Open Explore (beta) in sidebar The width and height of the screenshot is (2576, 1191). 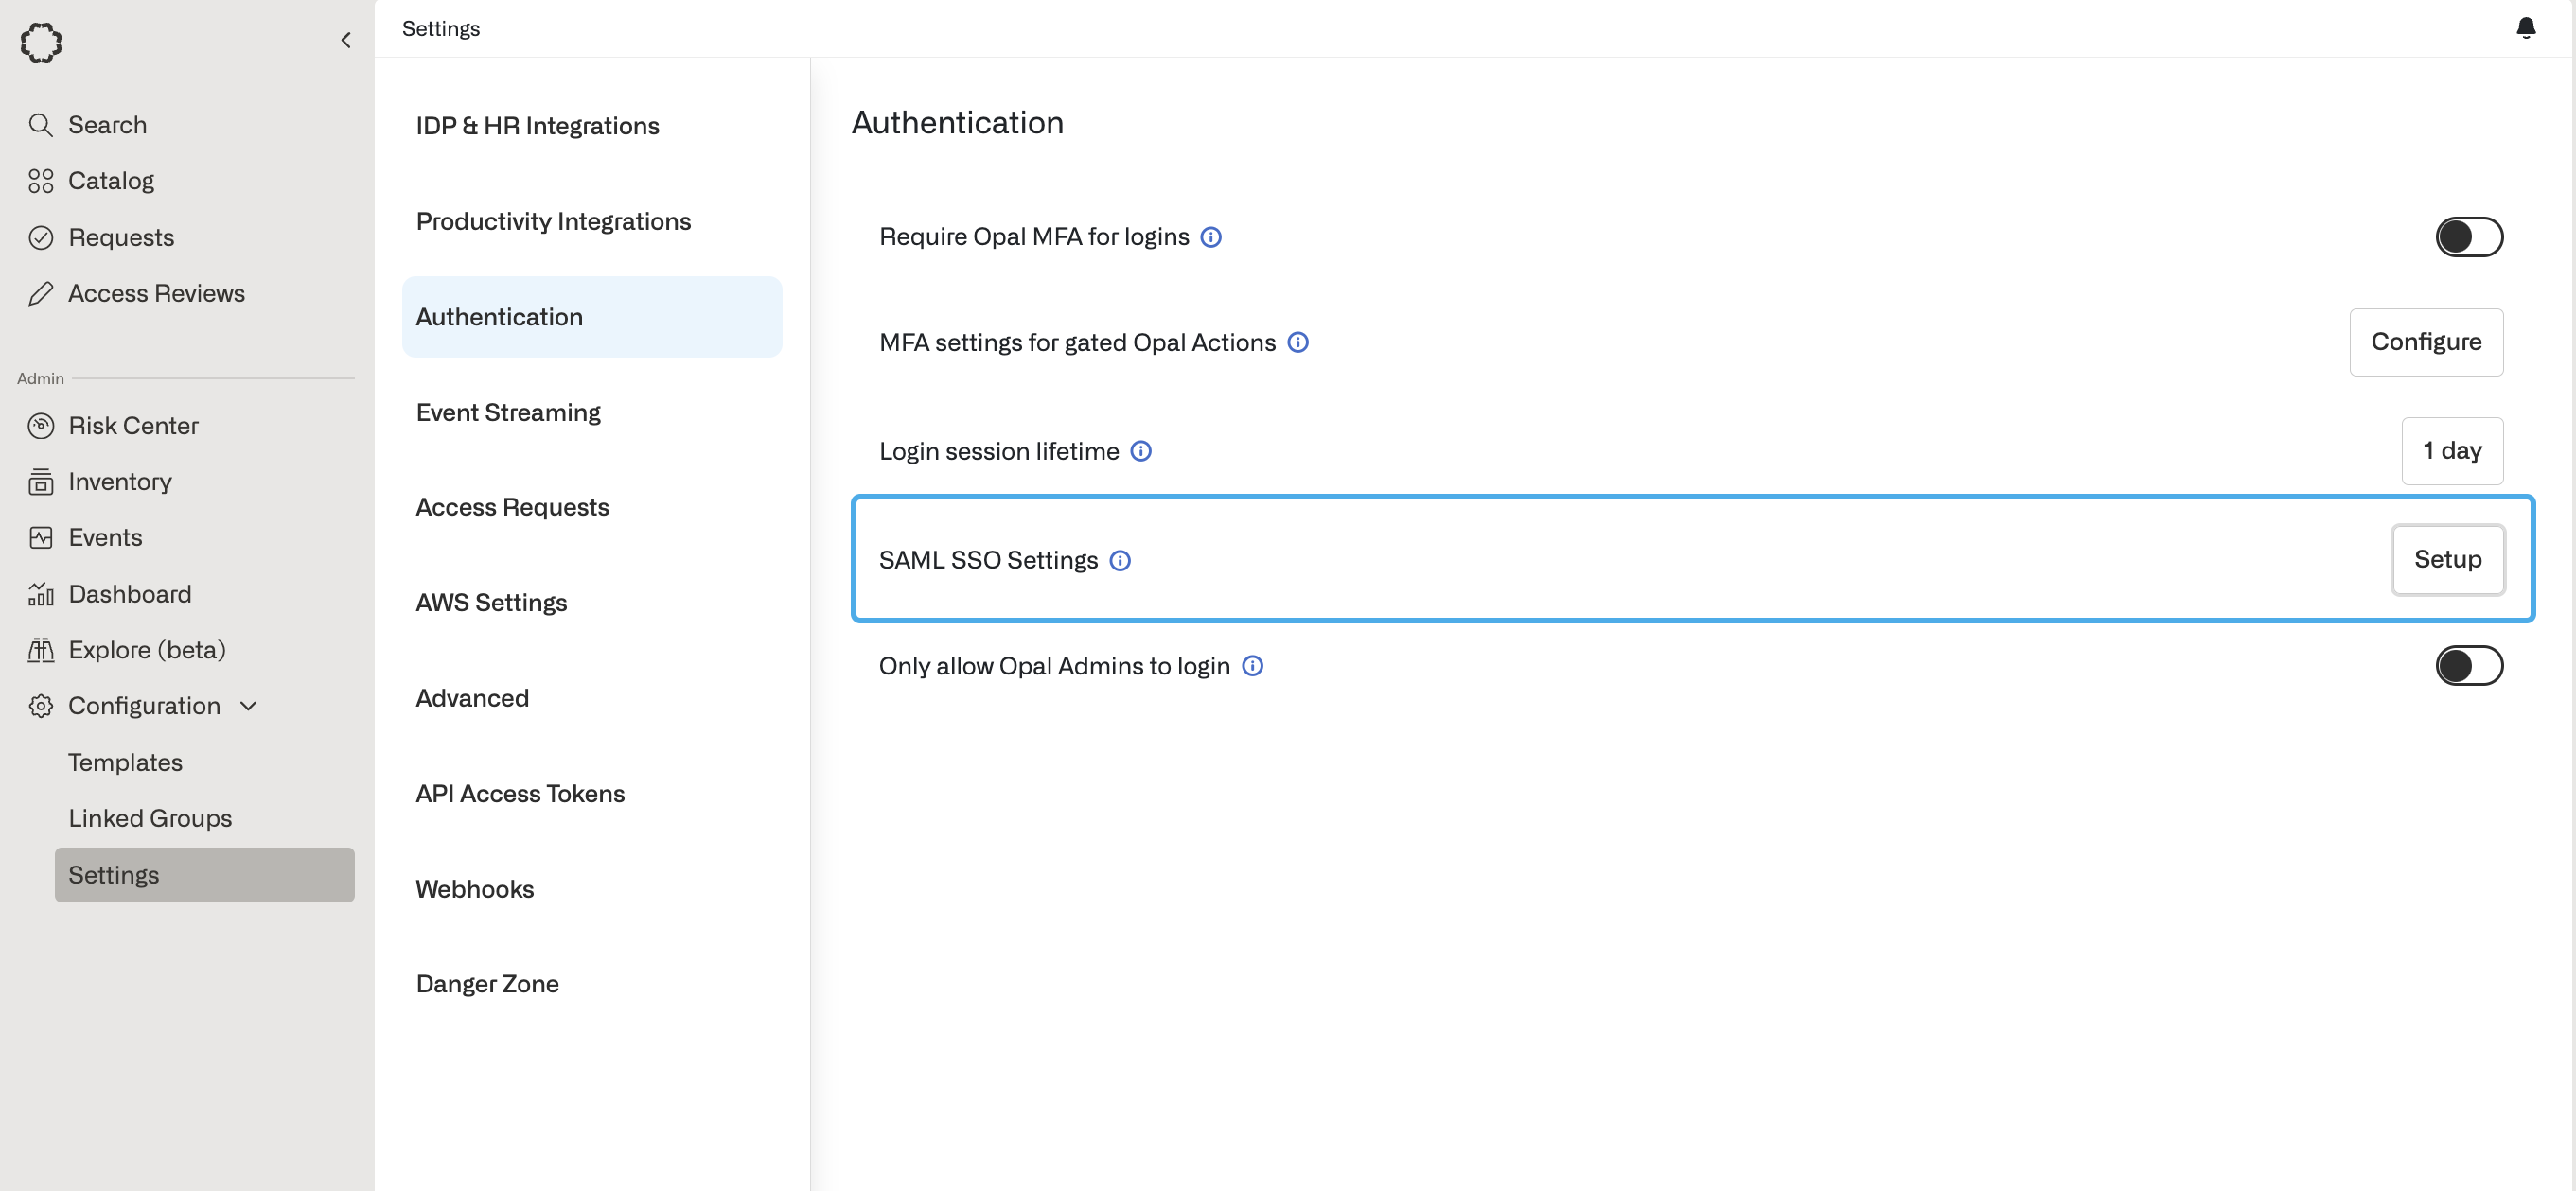coord(146,650)
